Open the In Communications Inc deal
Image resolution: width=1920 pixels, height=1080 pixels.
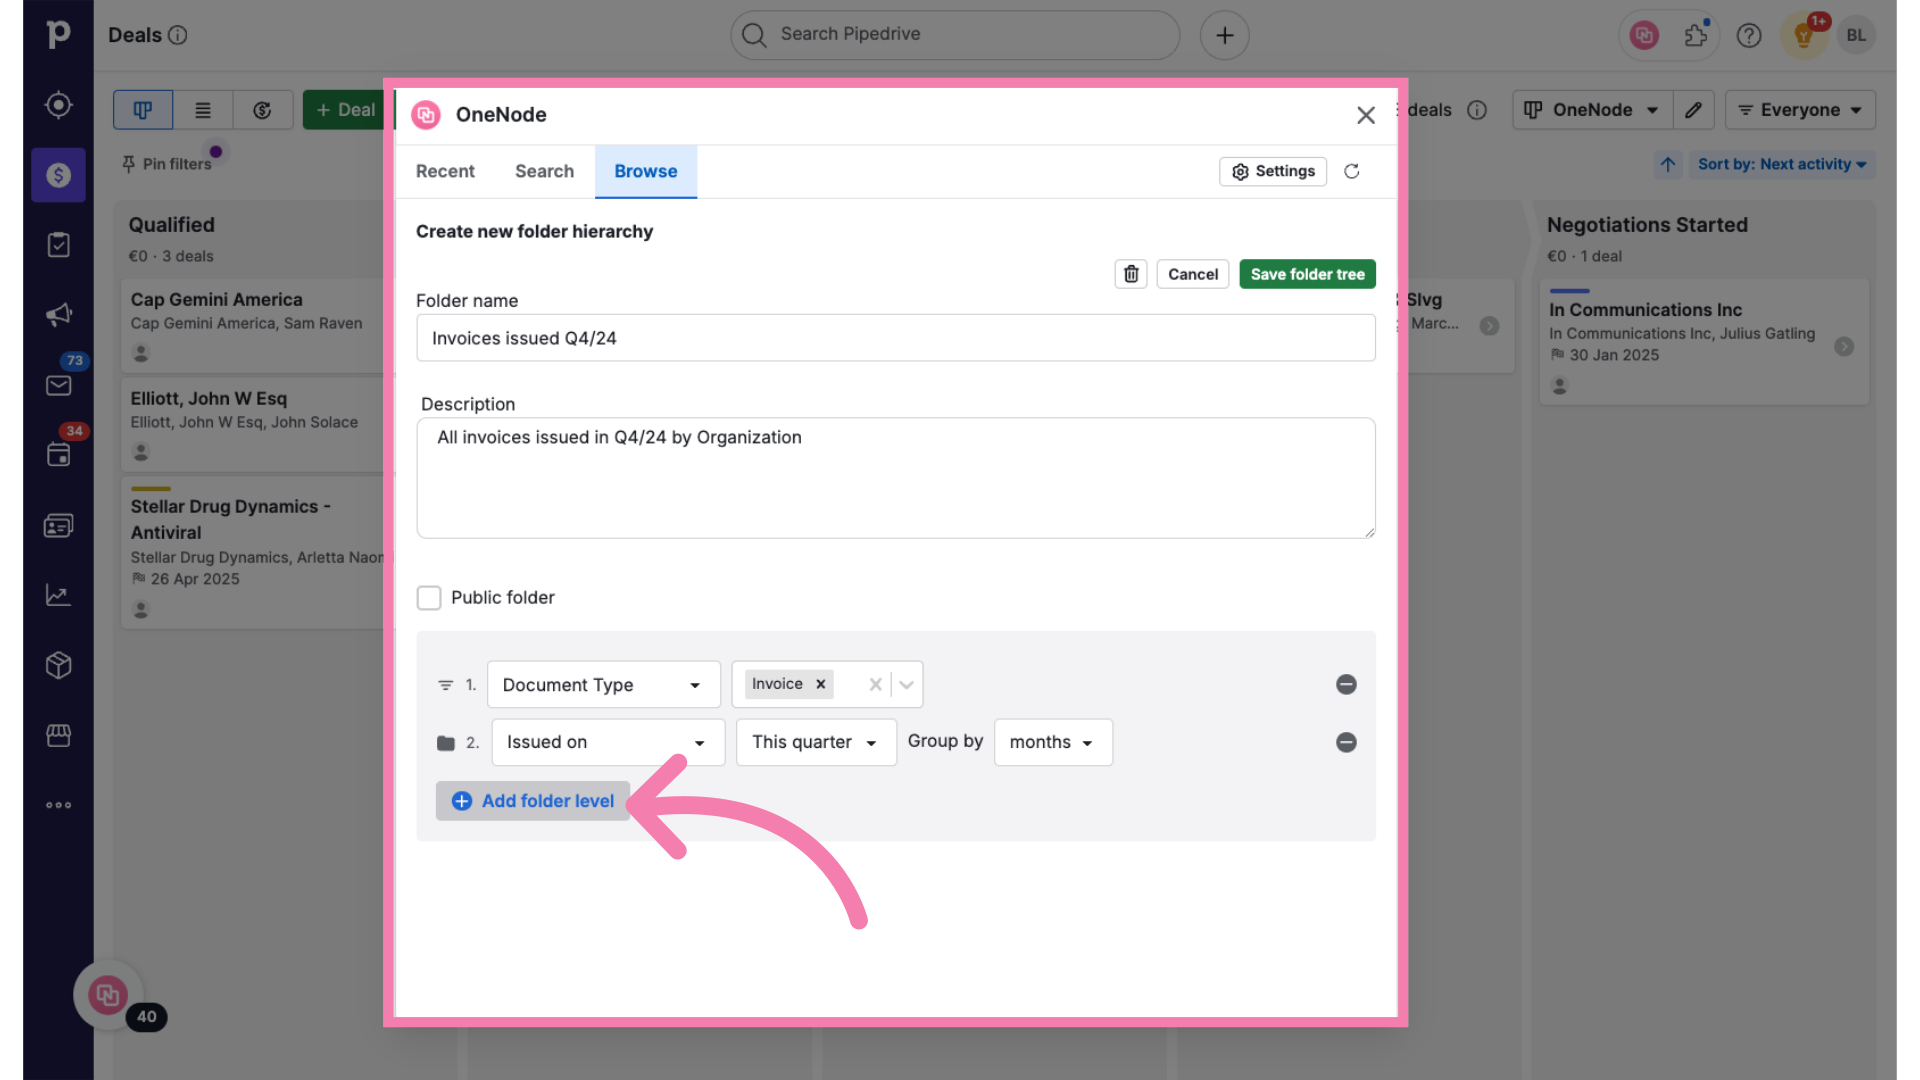coord(1703,341)
